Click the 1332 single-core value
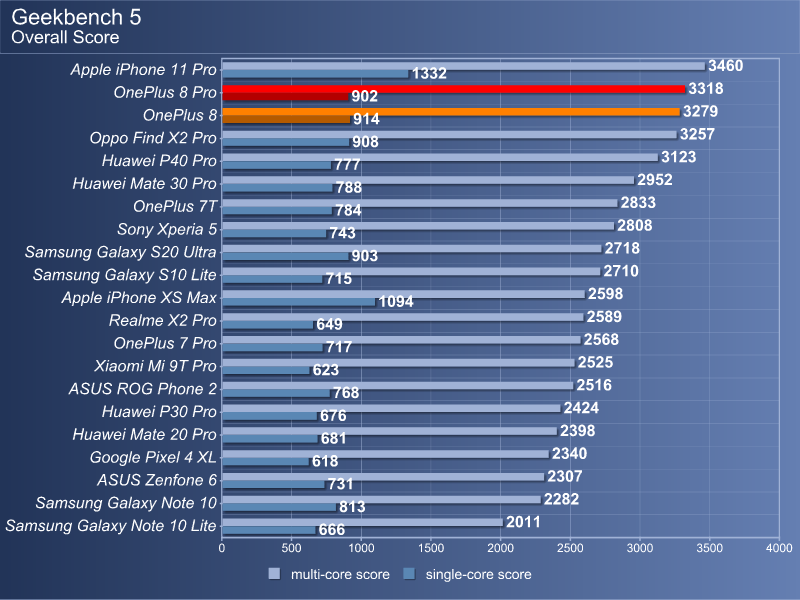The width and height of the screenshot is (800, 600). click(x=429, y=73)
